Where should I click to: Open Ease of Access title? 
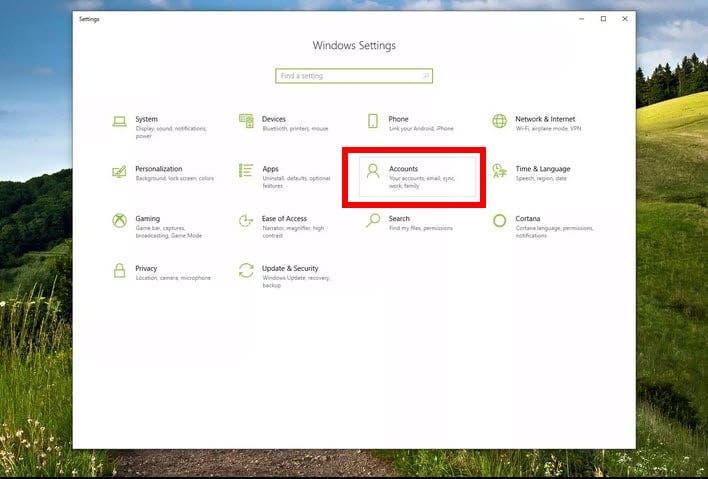pos(284,219)
